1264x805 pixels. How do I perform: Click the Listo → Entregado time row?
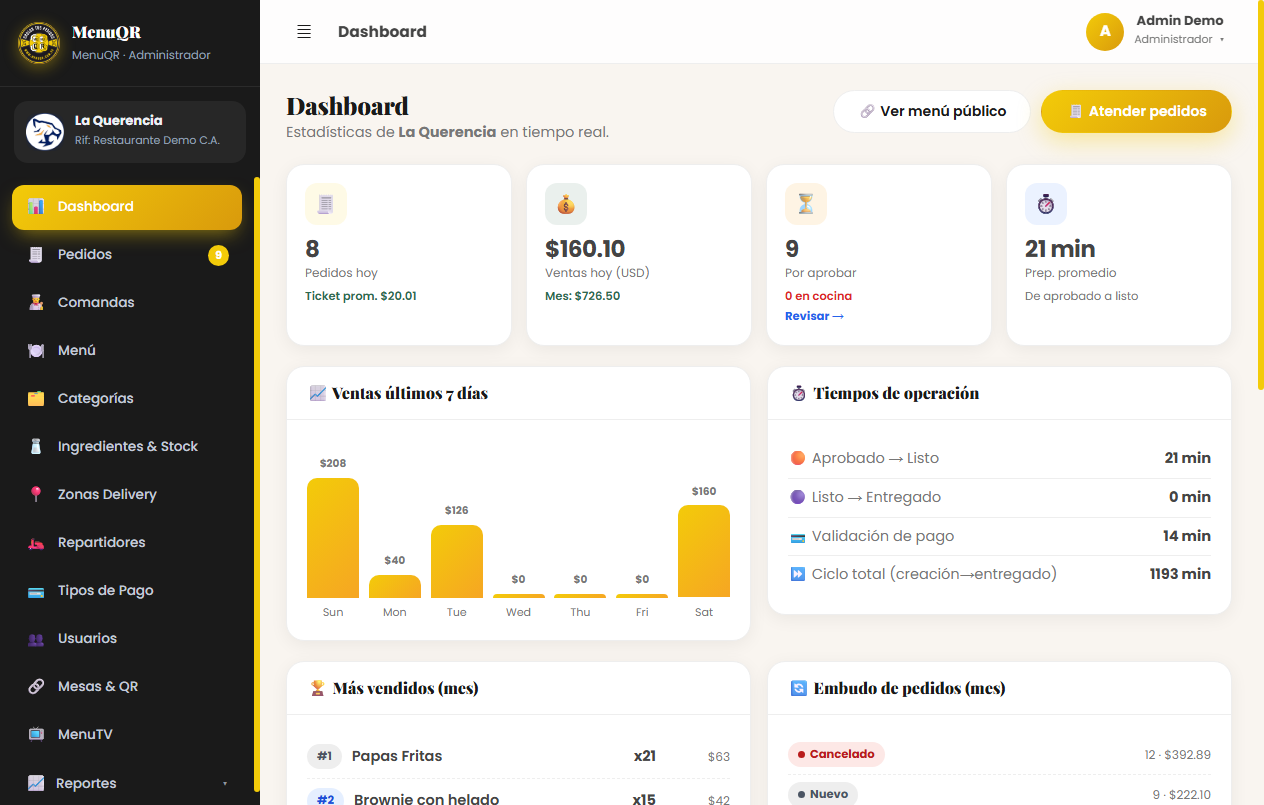[1000, 497]
